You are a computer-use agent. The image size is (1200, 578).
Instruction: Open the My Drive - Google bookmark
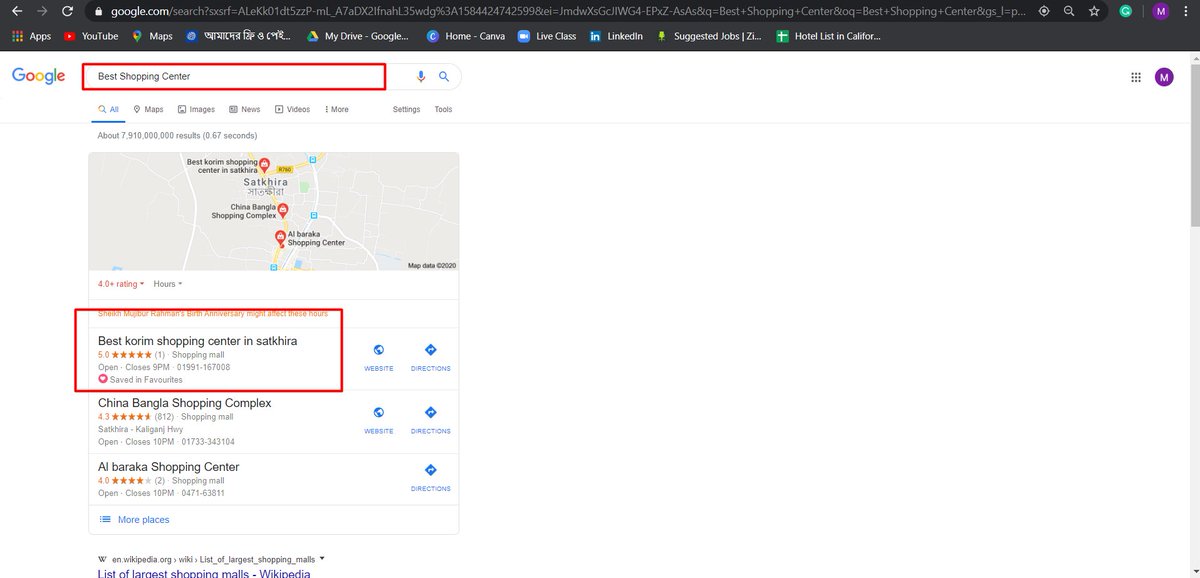[357, 36]
